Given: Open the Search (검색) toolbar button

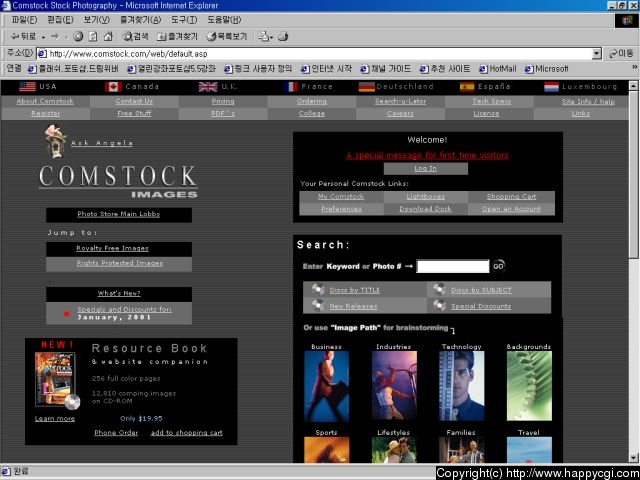Looking at the screenshot, I should tap(136, 37).
